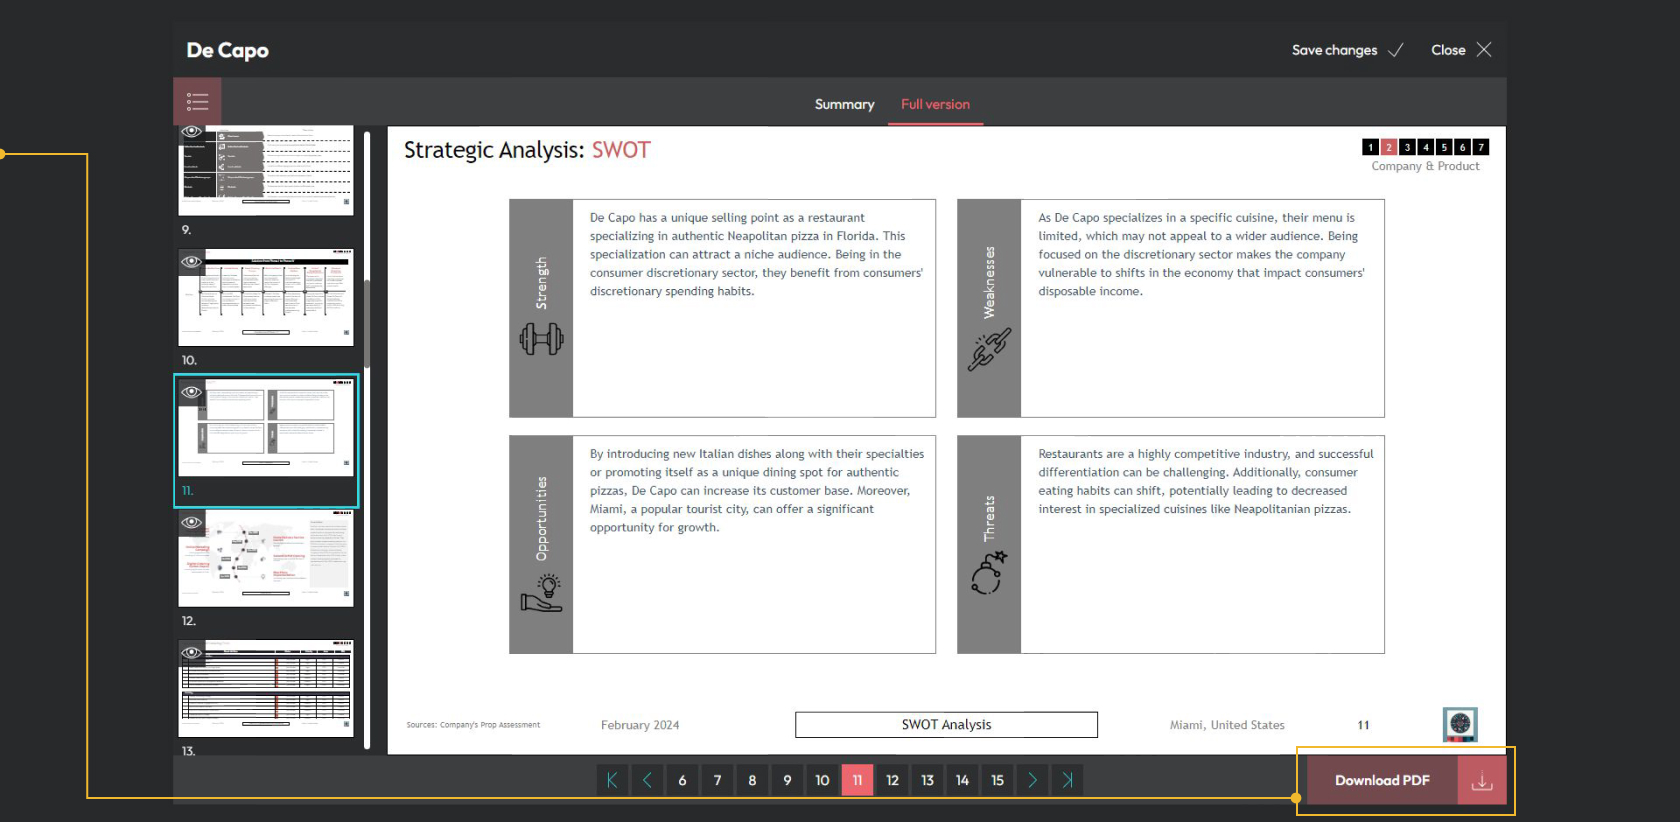
Task: Click the SWOT Analysis footer box
Action: point(946,724)
